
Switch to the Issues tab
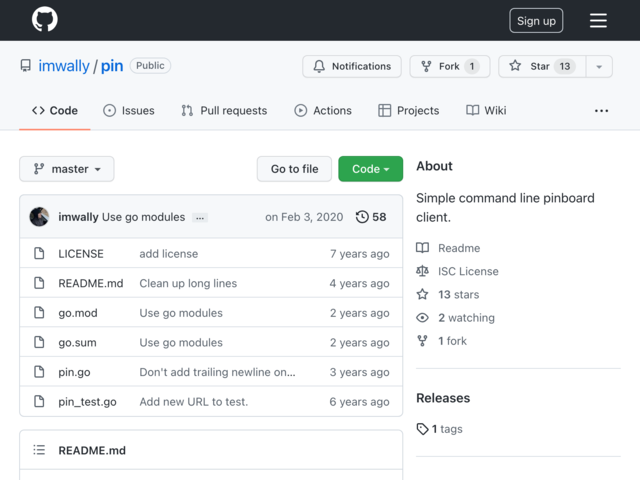tap(129, 111)
